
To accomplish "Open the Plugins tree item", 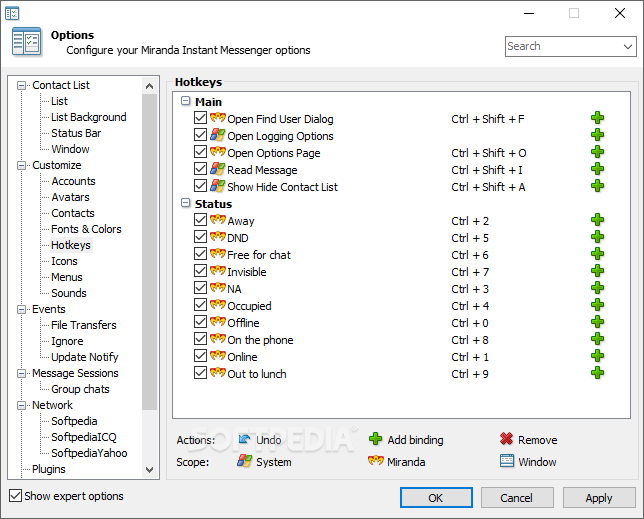I will point(48,469).
